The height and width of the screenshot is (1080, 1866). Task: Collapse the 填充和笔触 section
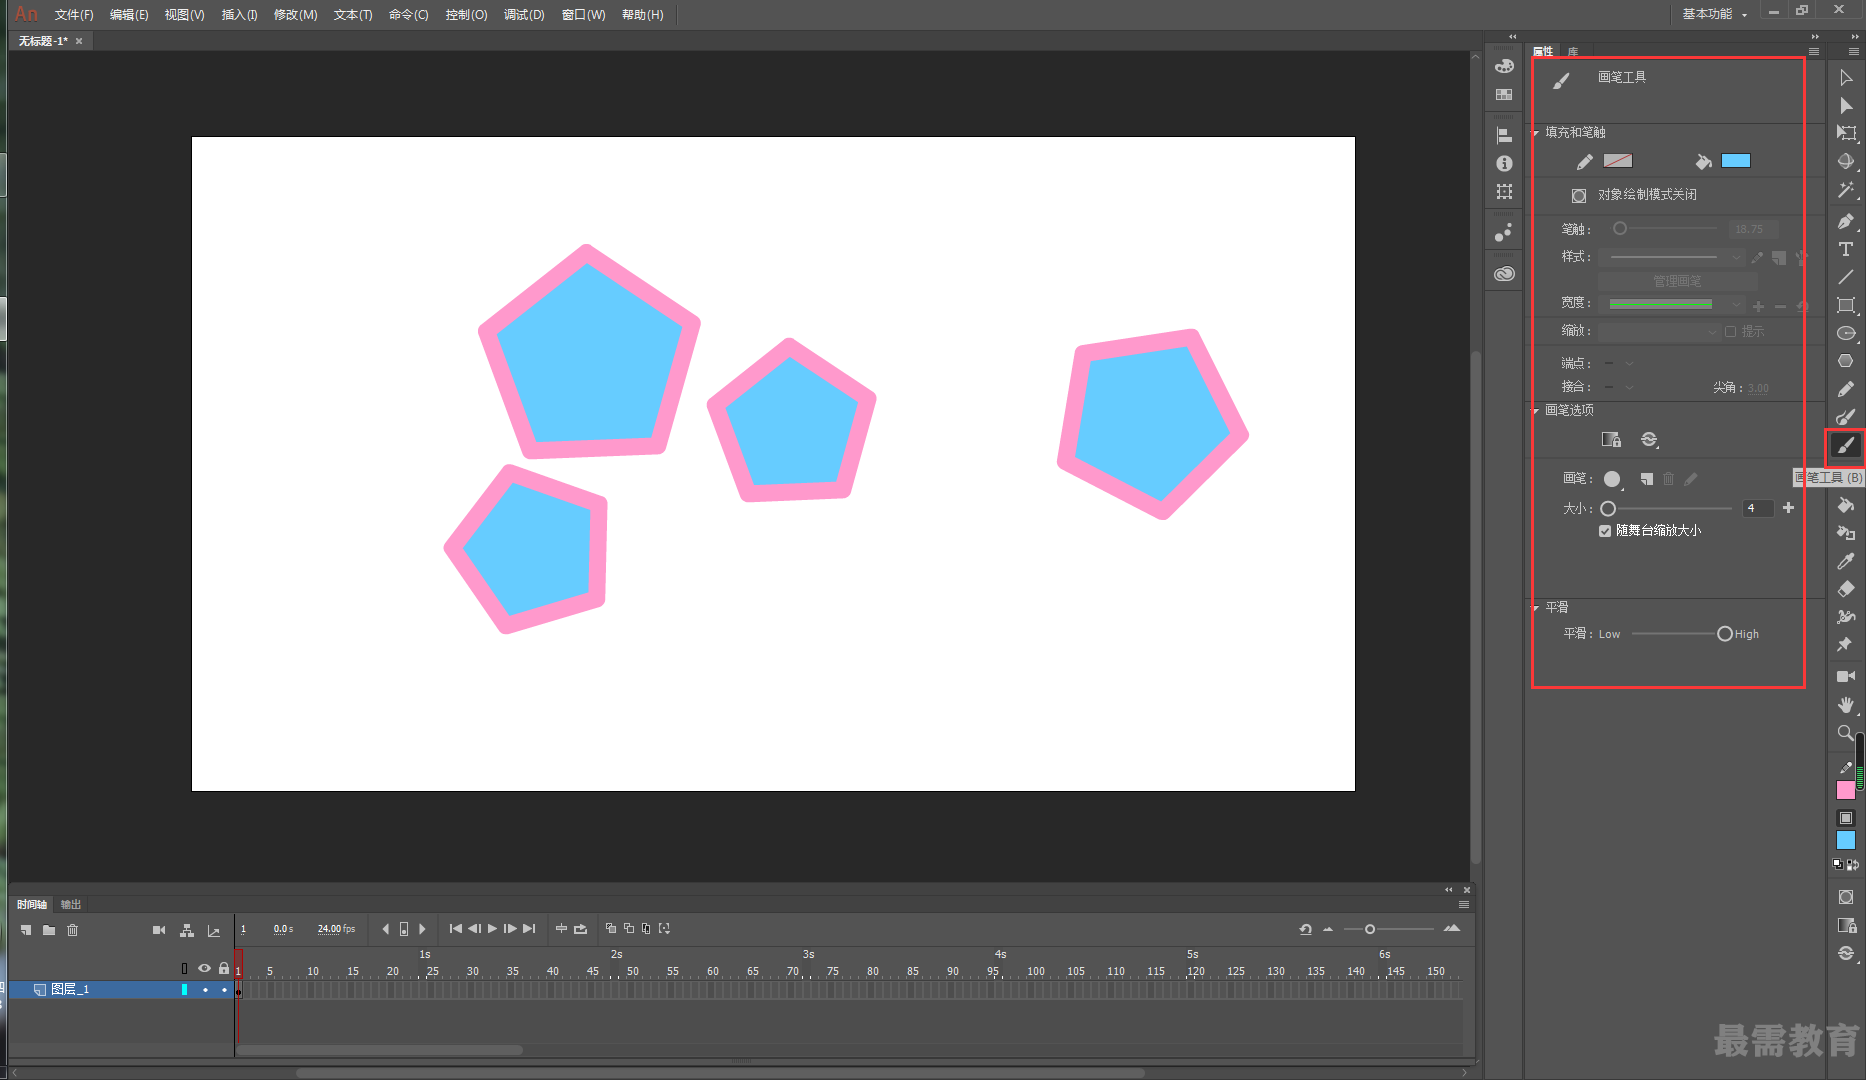pos(1536,133)
